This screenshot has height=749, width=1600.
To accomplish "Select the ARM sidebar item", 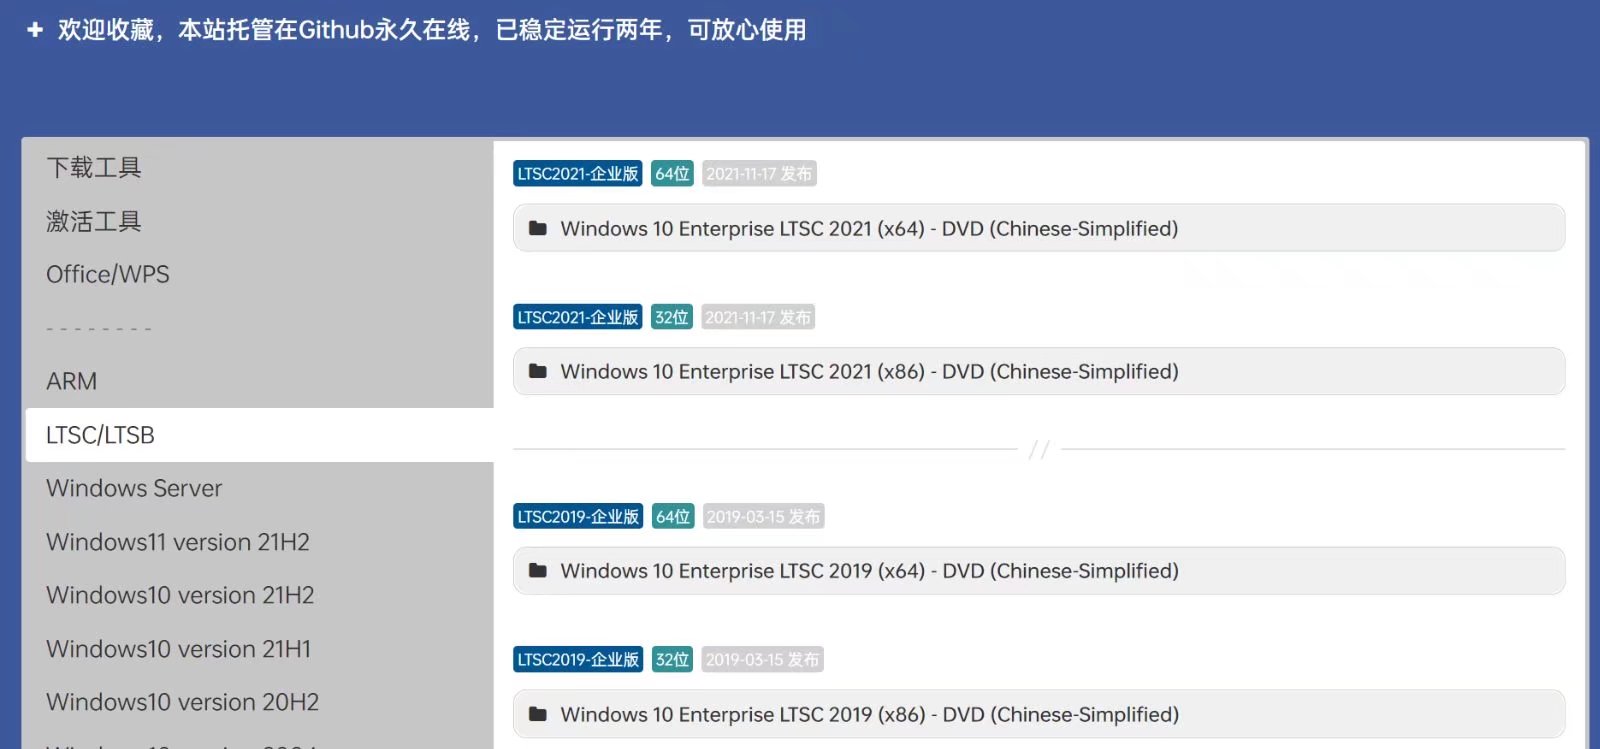I will [72, 382].
